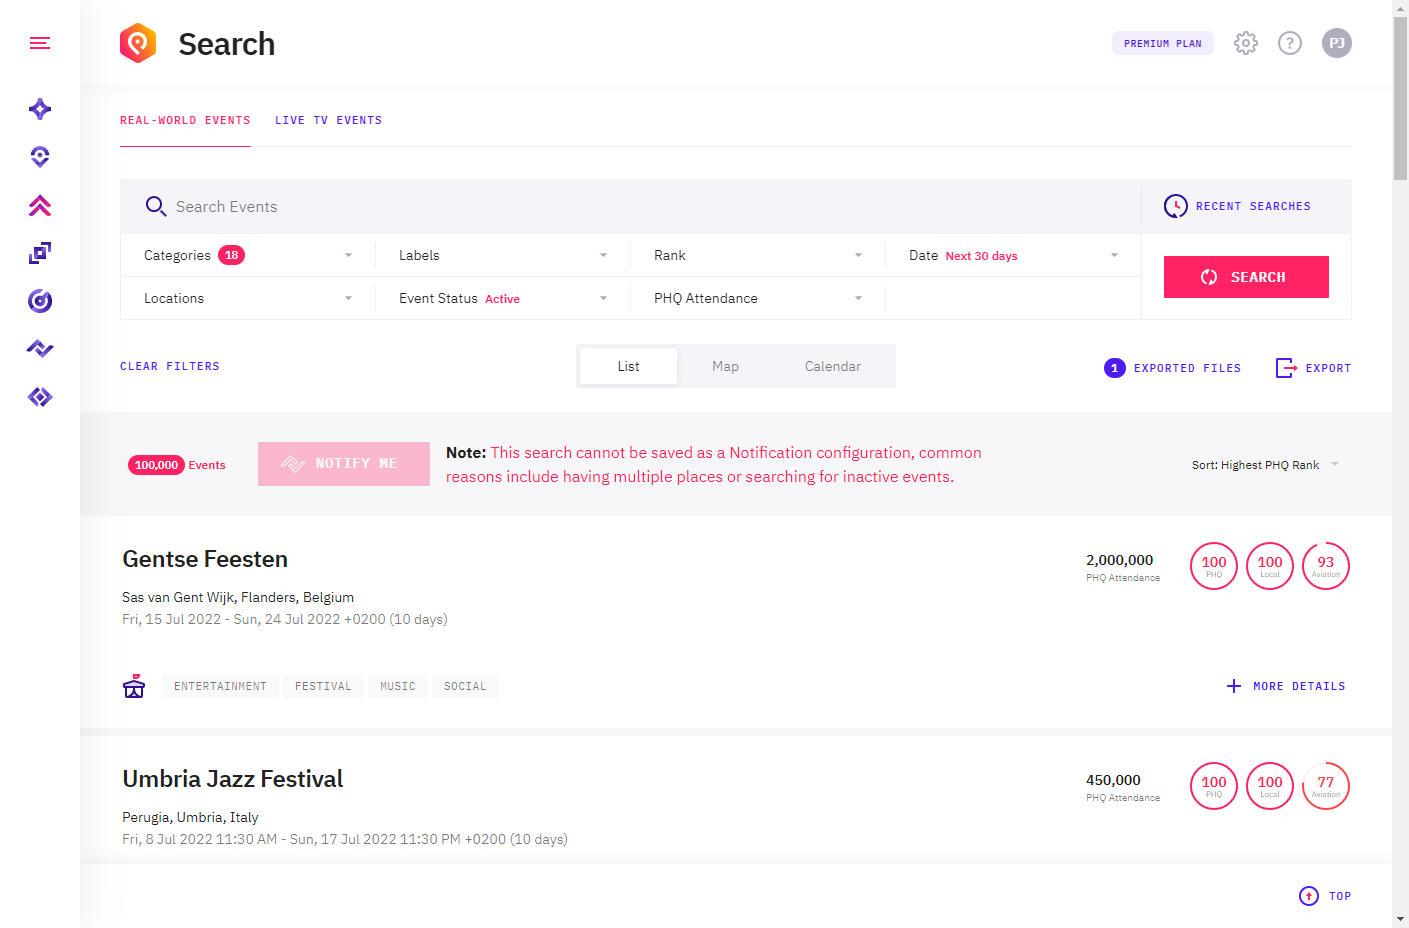Open the Rank filter dropdown
The image size is (1409, 928).
[757, 256]
